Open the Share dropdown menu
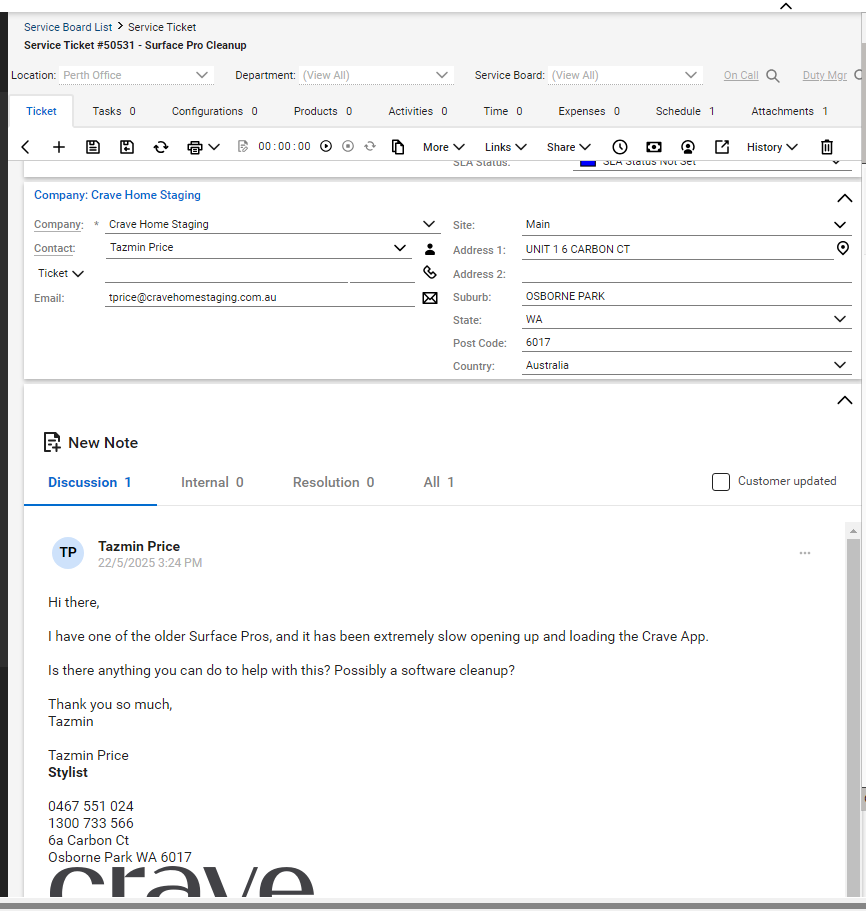Viewport: 866px width, 911px height. [x=569, y=147]
